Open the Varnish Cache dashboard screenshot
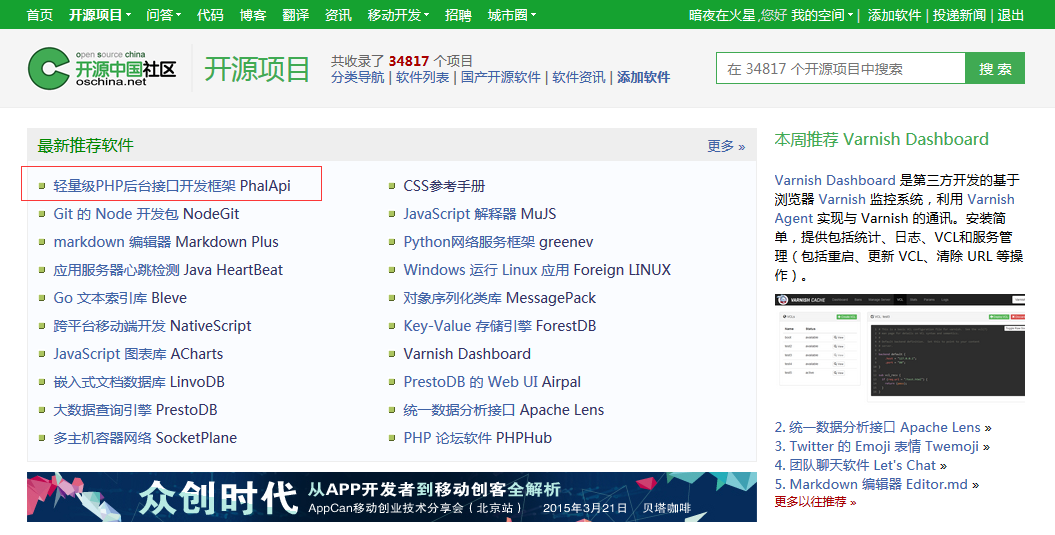Image resolution: width=1055 pixels, height=535 pixels. 900,348
